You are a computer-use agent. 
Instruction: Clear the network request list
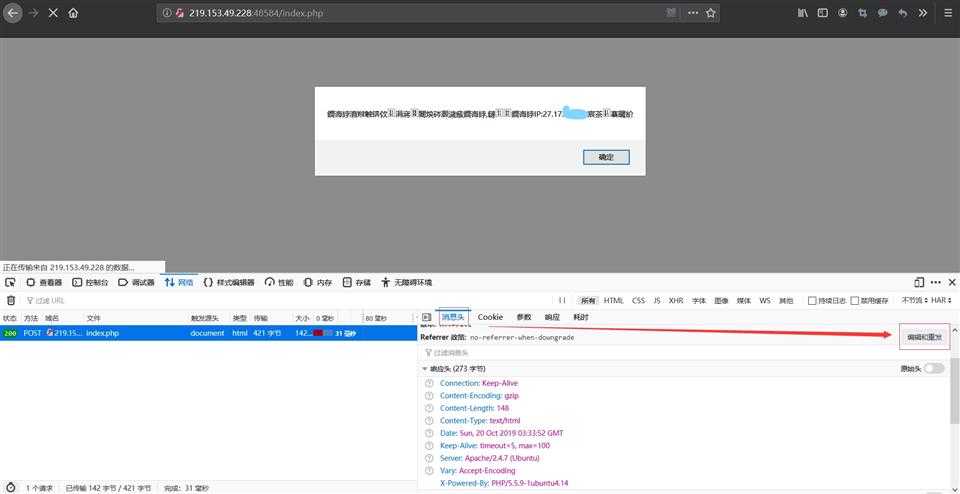pyautogui.click(x=10, y=301)
